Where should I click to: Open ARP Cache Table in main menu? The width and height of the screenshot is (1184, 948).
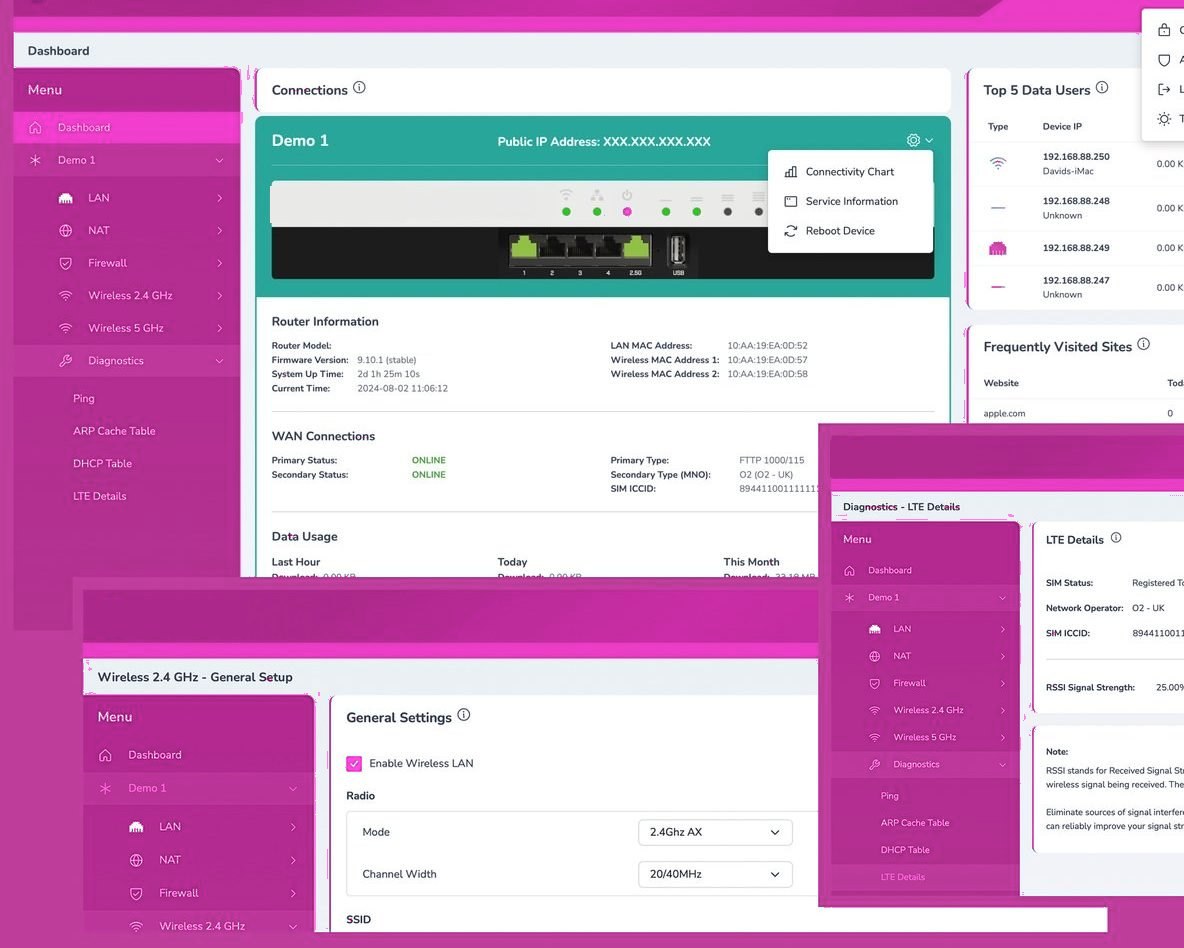114,431
